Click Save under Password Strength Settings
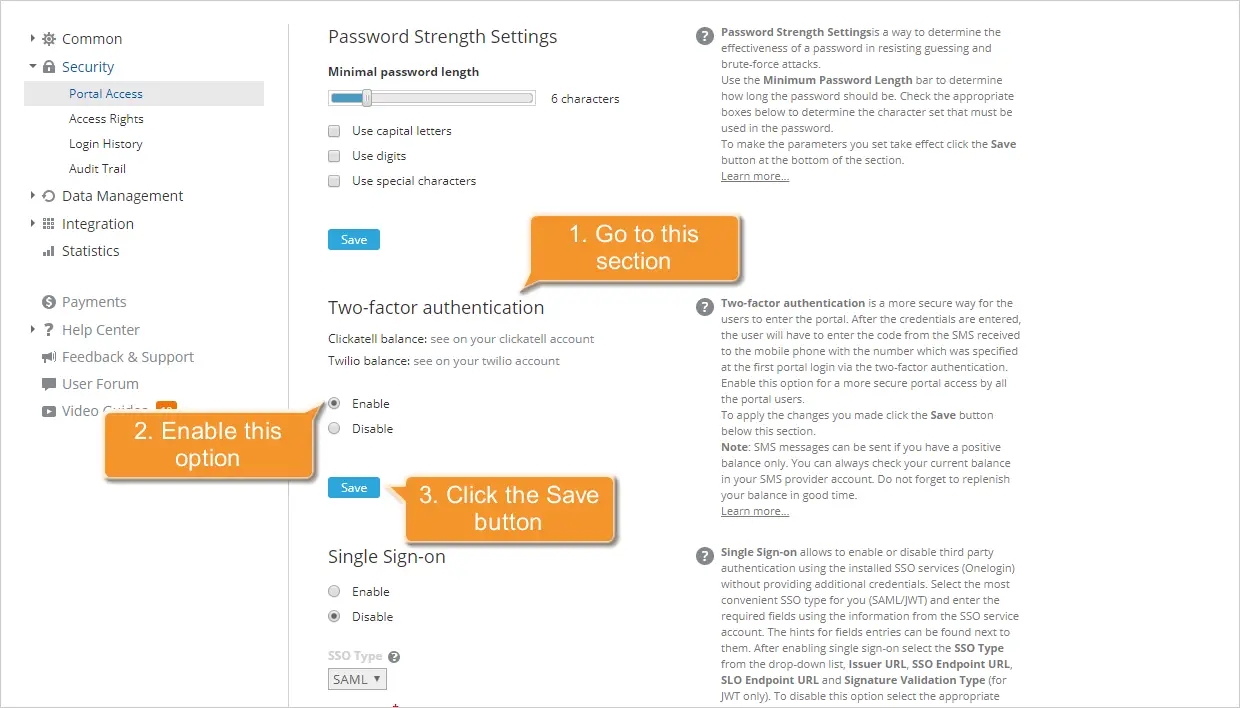1240x708 pixels. tap(353, 239)
